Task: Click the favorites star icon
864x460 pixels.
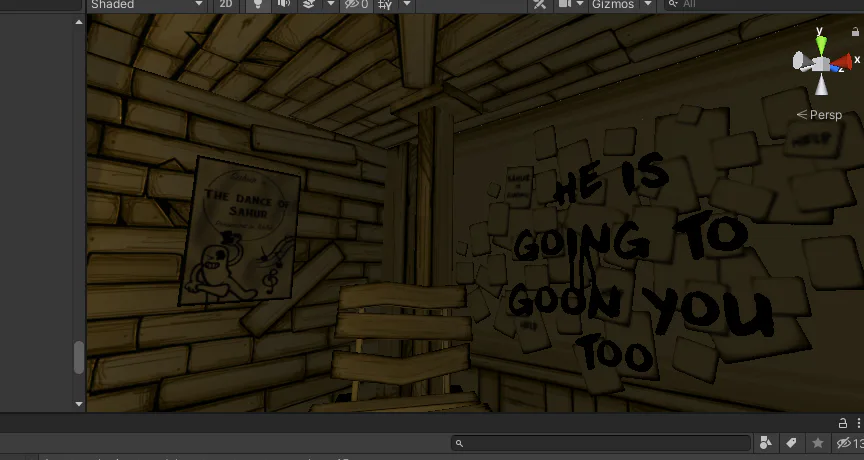Action: click(818, 442)
